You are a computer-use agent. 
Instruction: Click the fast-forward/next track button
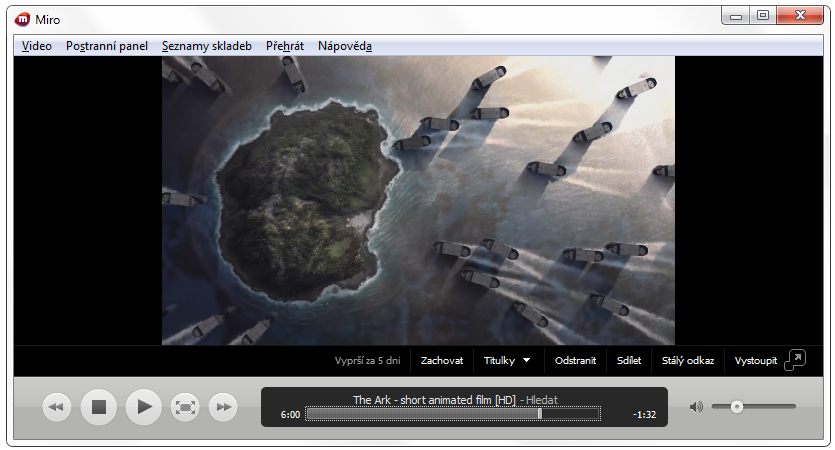click(223, 407)
